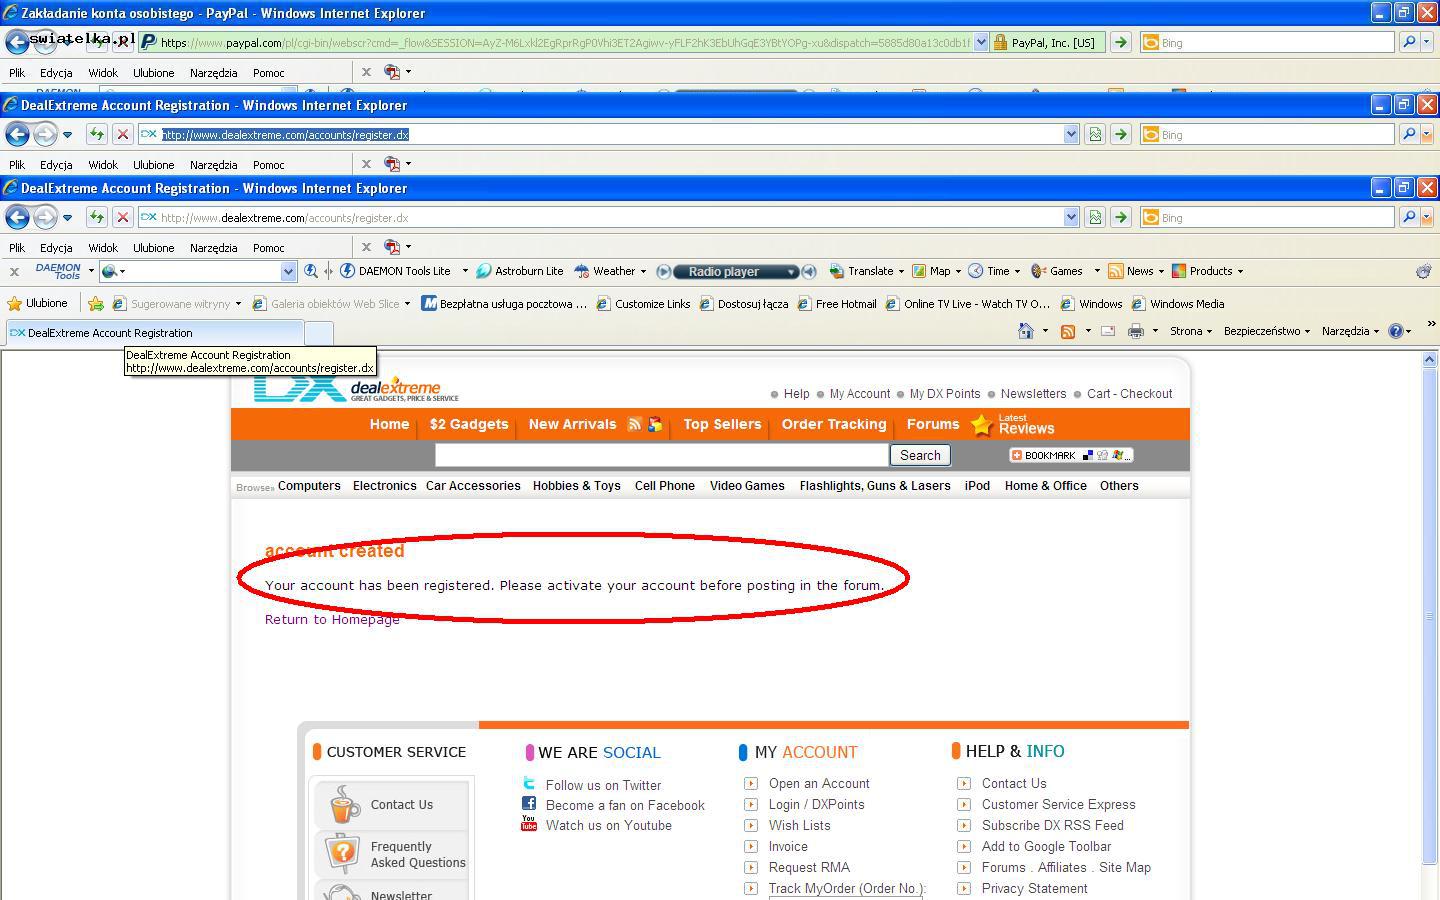Screen dimensions: 1440x900
Task: Click the Return to Homepage link
Action: 332,619
